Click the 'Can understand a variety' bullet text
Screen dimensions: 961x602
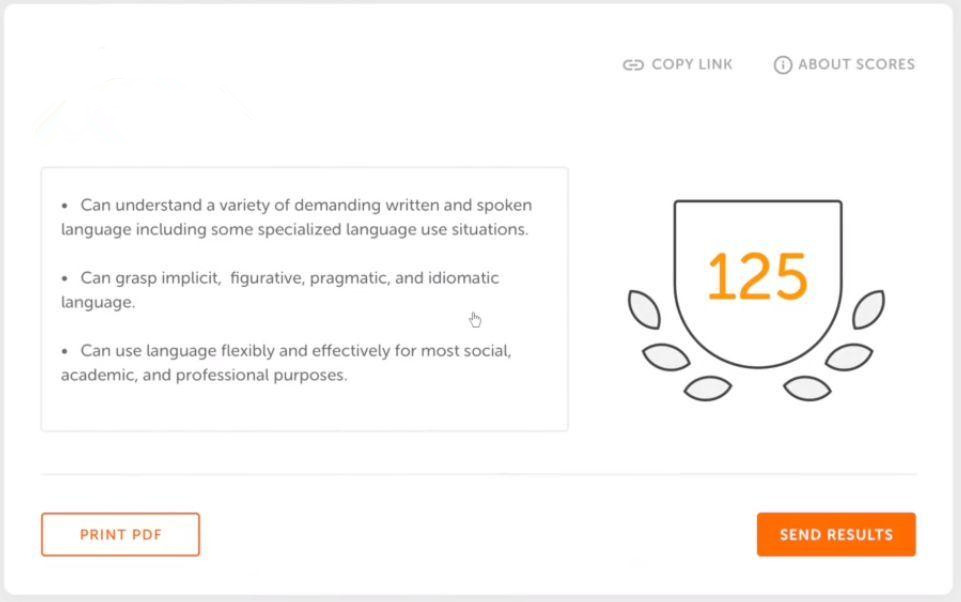[x=297, y=217]
